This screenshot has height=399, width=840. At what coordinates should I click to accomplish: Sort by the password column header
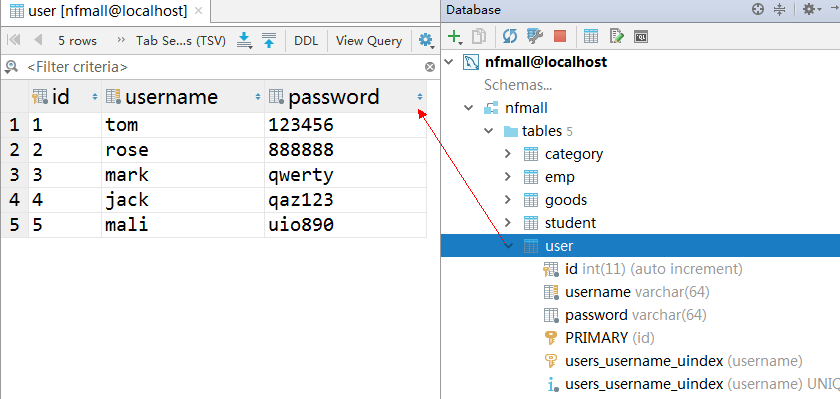[x=346, y=97]
